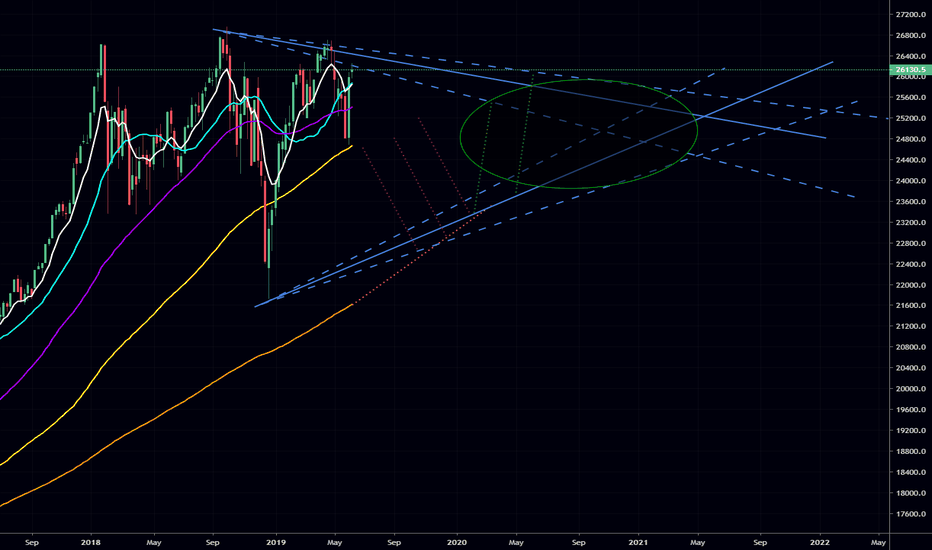
Task: Click the 23200.0 price axis label
Action: click(911, 222)
